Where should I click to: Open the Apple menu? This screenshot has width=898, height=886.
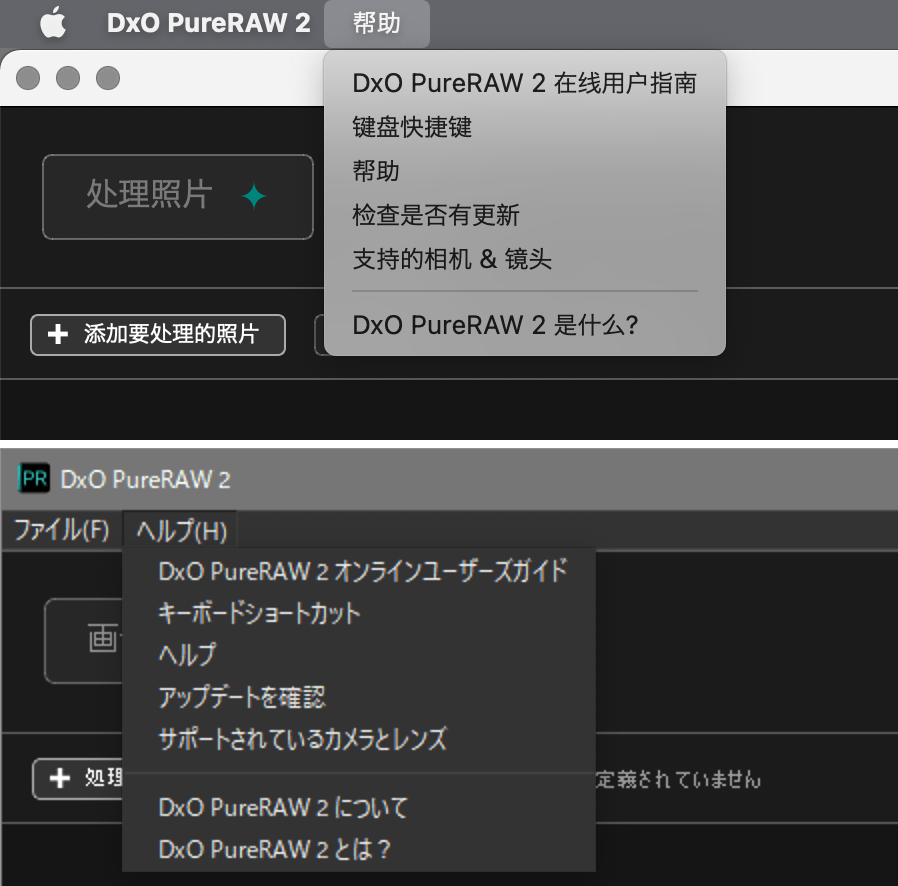click(x=53, y=23)
